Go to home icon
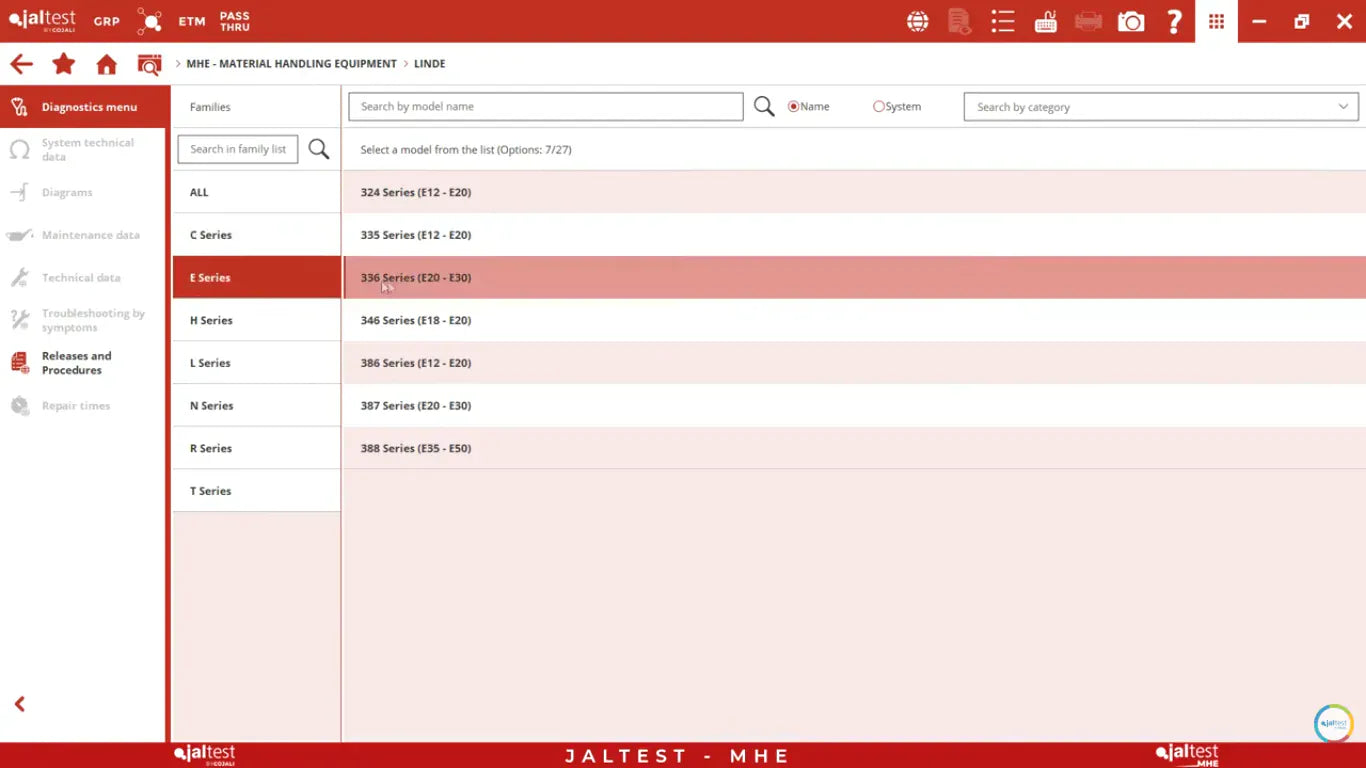This screenshot has height=768, width=1366. [x=106, y=64]
